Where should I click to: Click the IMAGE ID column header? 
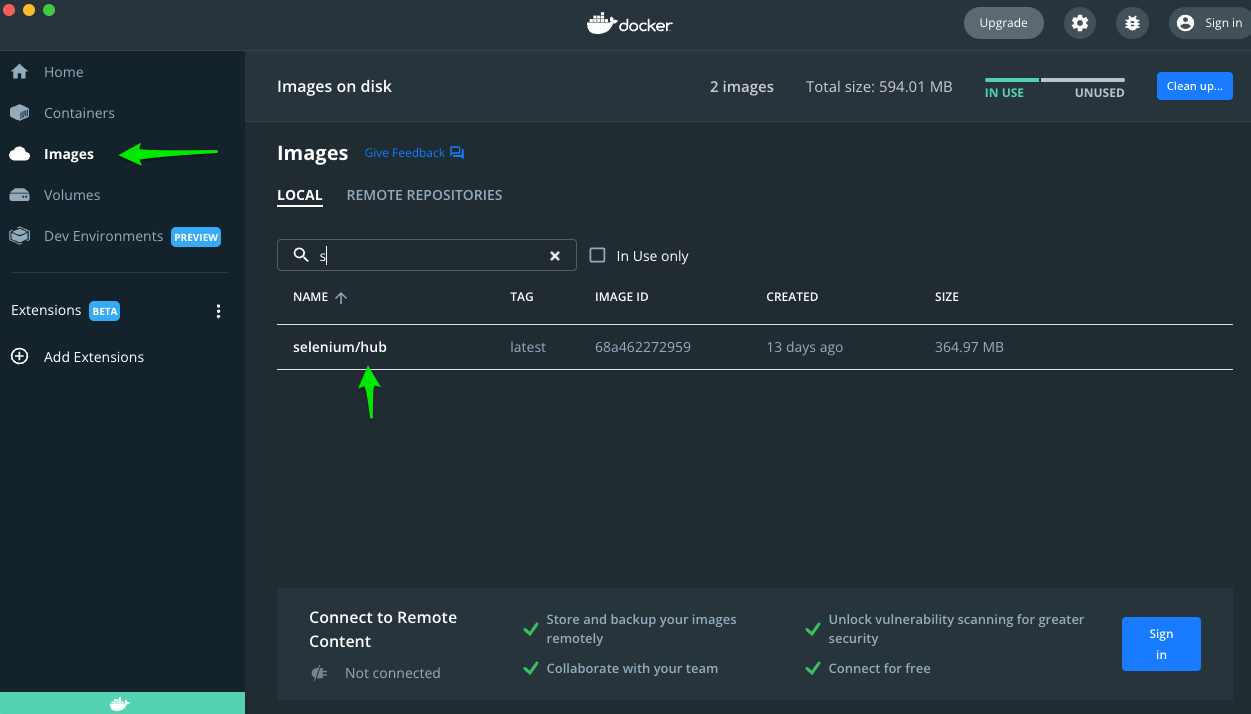click(622, 297)
